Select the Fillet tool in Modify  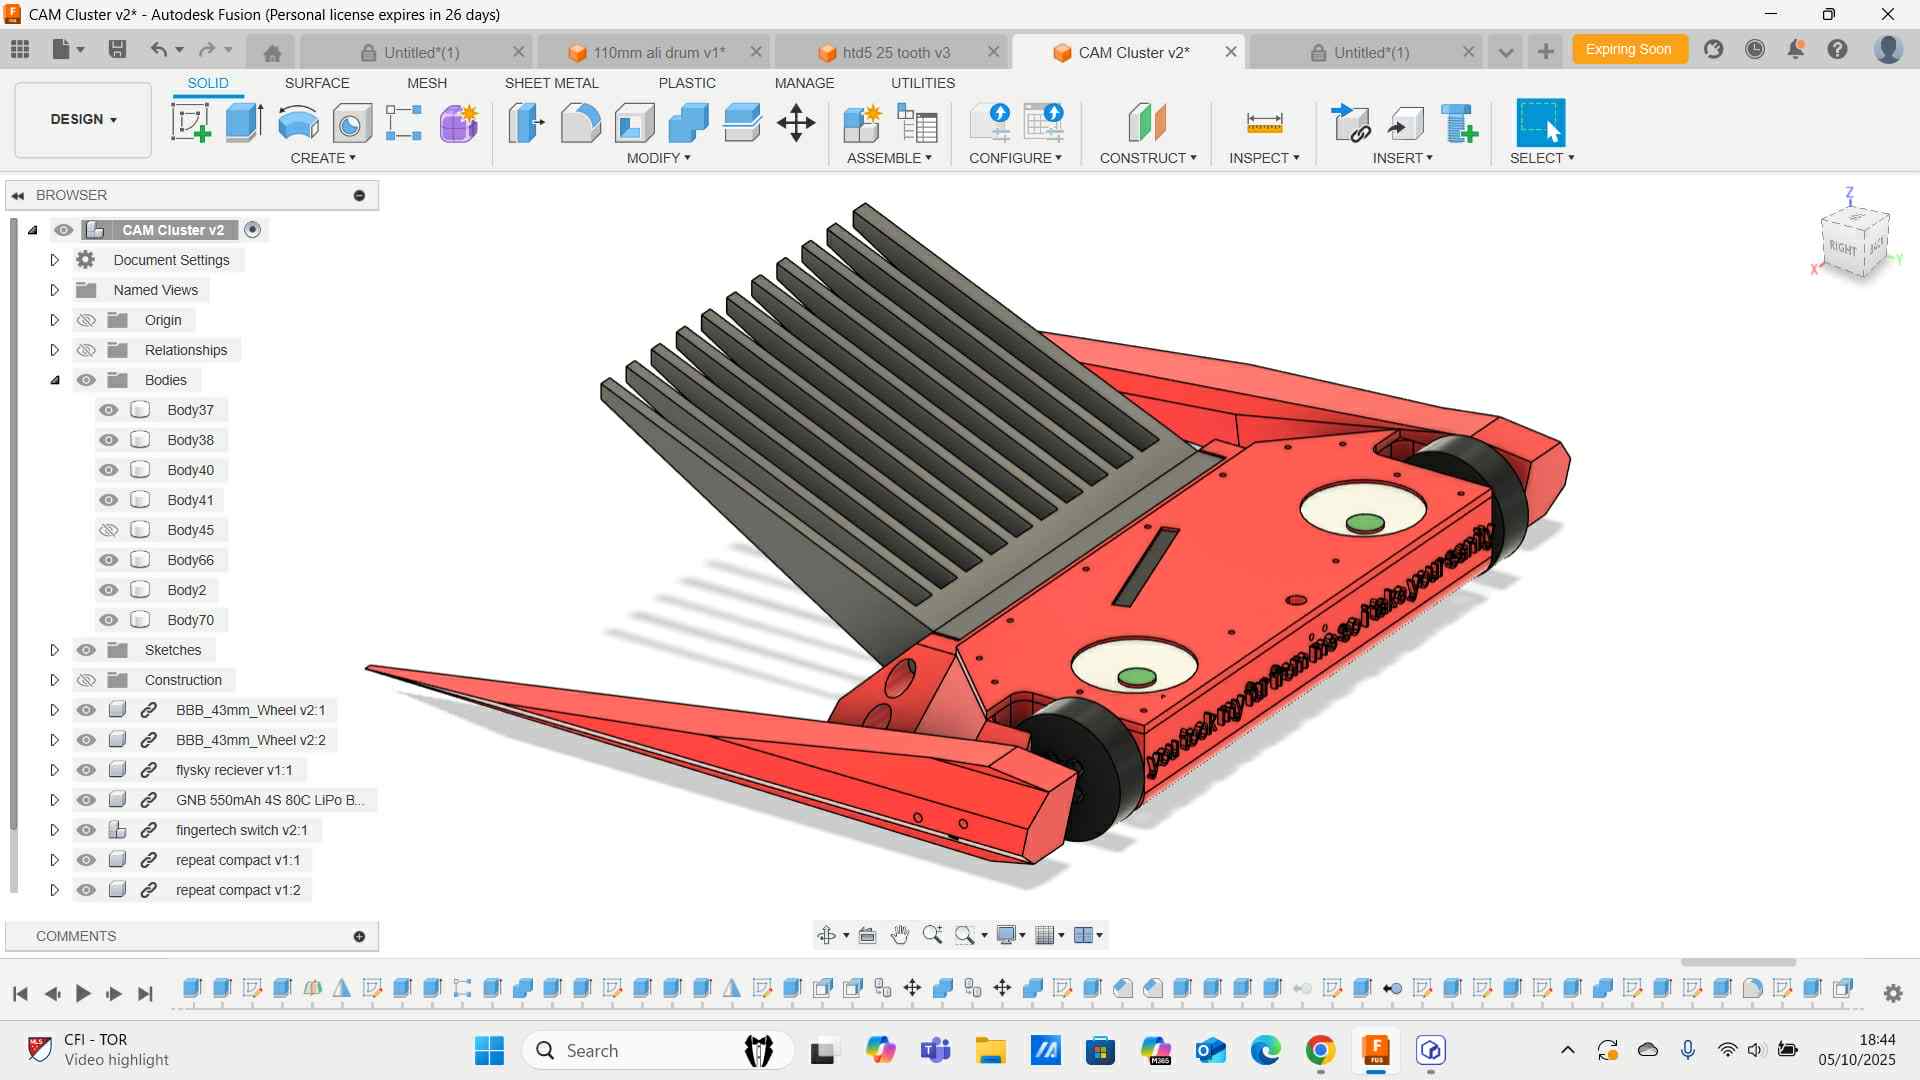pos(580,123)
